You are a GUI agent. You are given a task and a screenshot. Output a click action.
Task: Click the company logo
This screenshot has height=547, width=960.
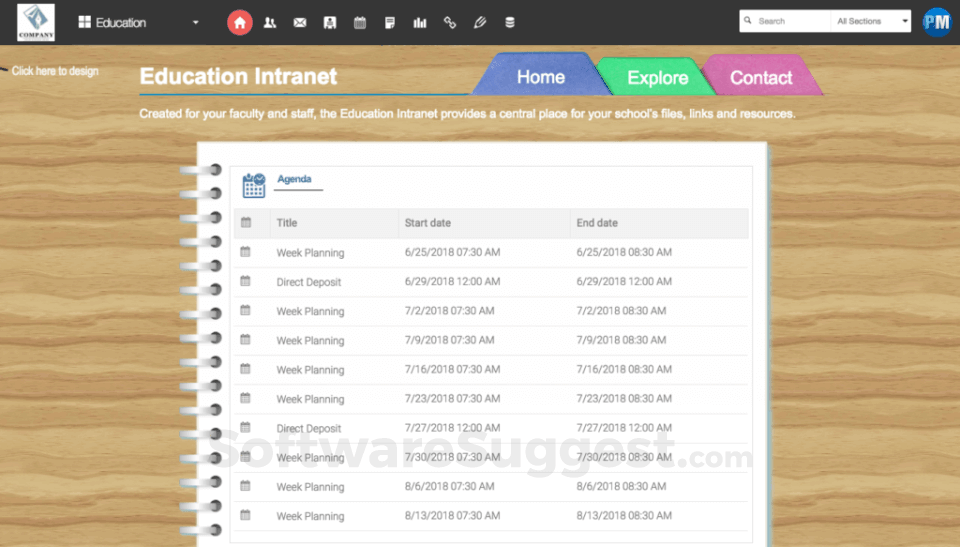(36, 22)
